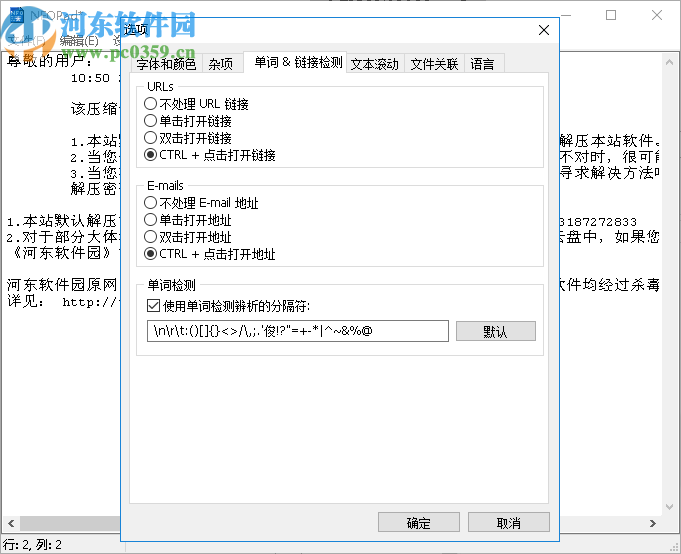
Task: Click the 默认 button
Action: [x=496, y=331]
